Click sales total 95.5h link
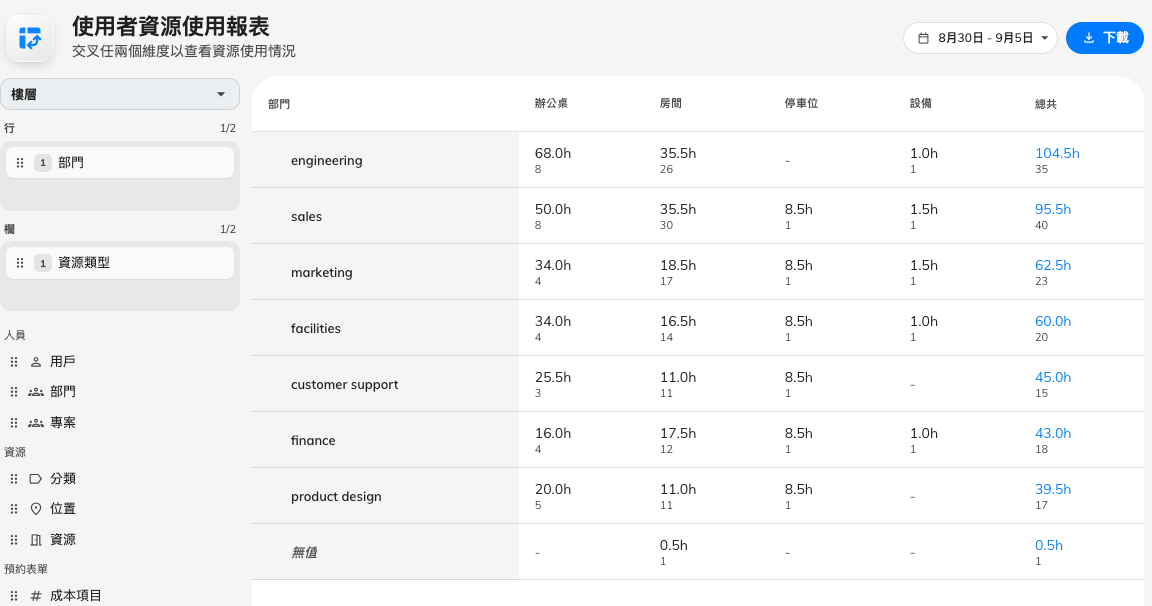1152x606 pixels. (x=1053, y=209)
